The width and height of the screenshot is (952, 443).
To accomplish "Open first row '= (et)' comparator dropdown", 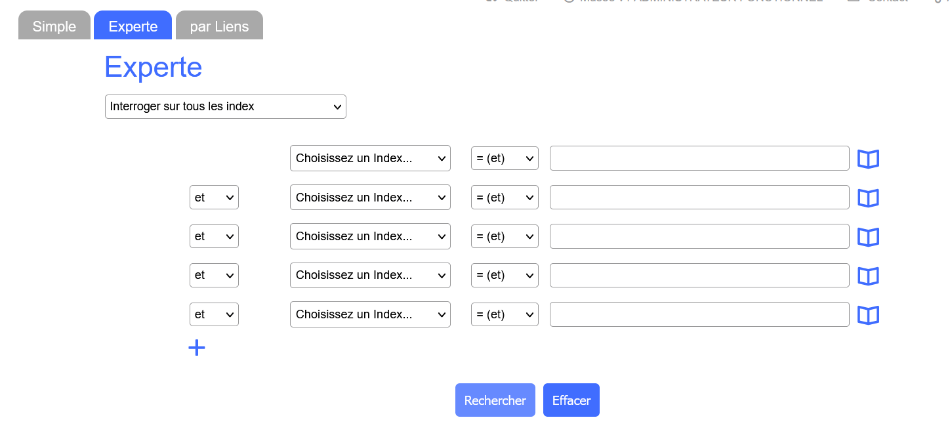I will click(x=505, y=159).
